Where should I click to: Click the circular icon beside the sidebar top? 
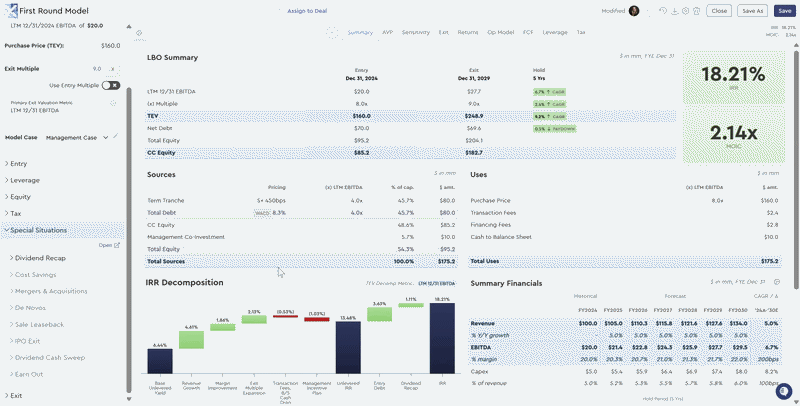[x=139, y=33]
